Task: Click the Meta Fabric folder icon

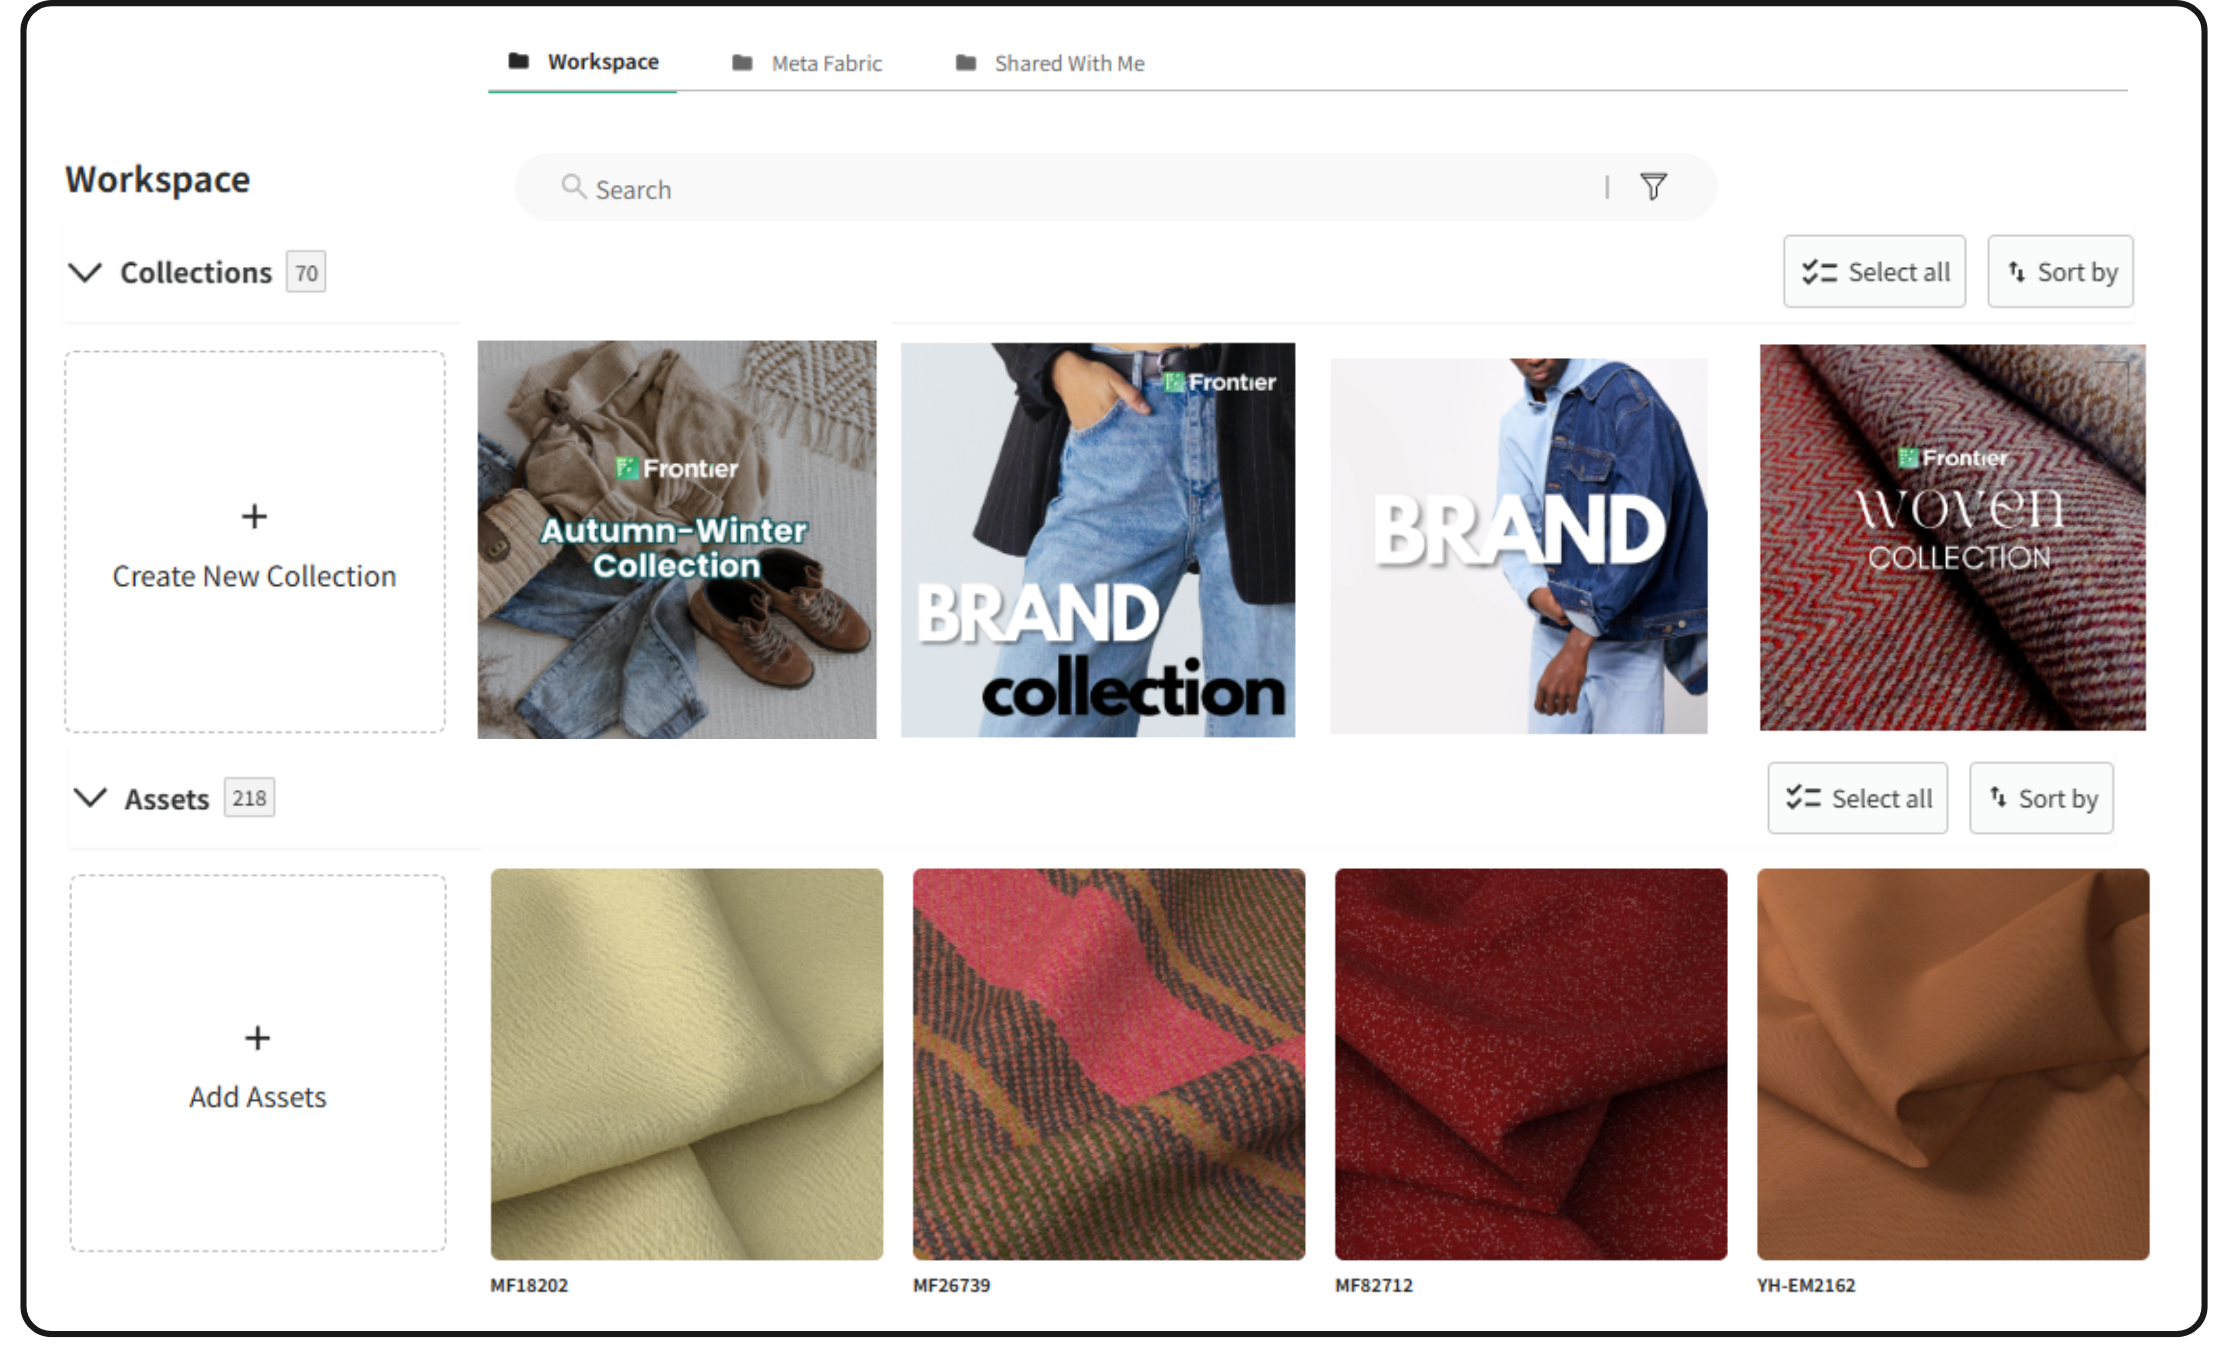Action: [742, 63]
